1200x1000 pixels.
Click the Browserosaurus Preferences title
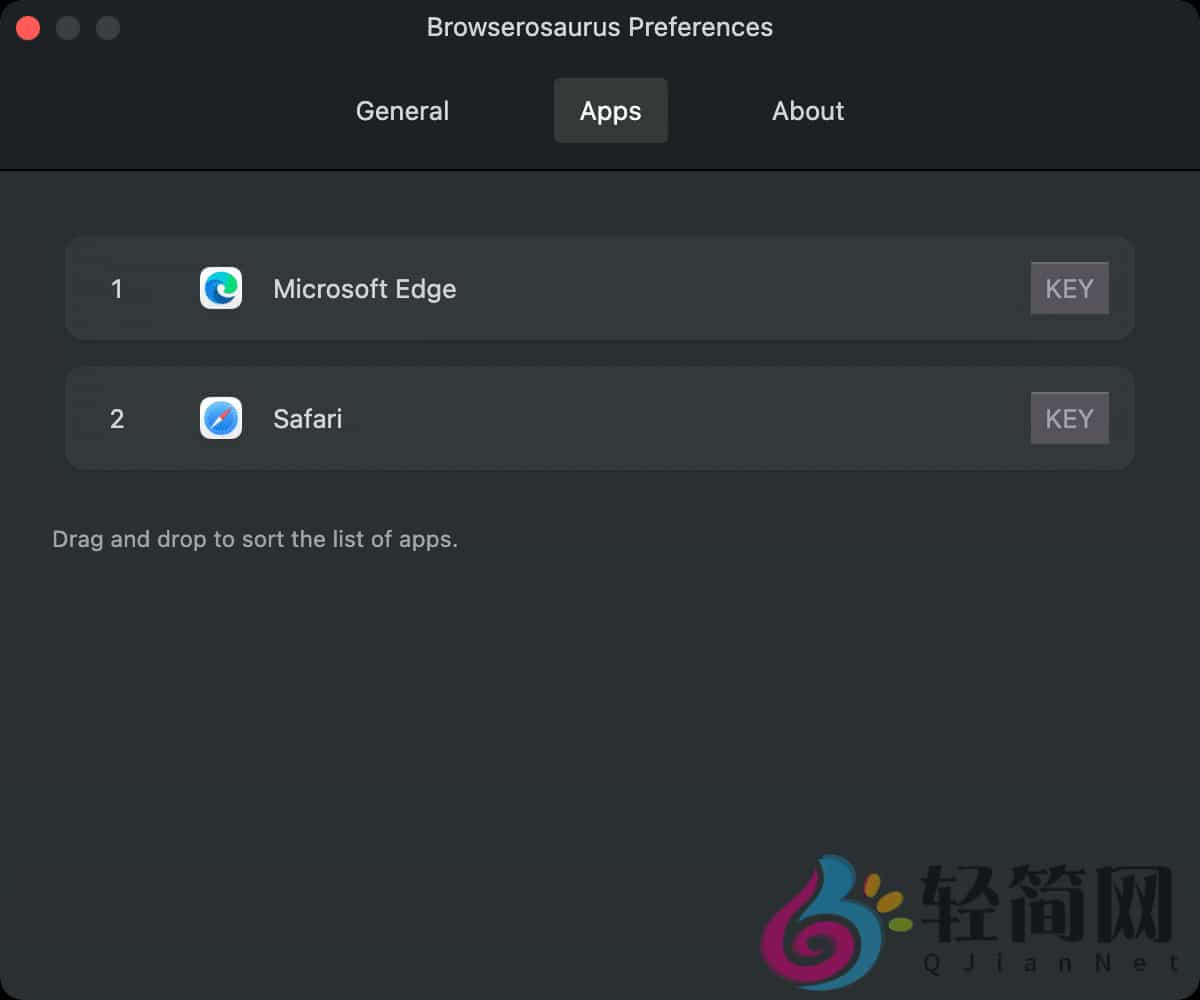[x=600, y=27]
